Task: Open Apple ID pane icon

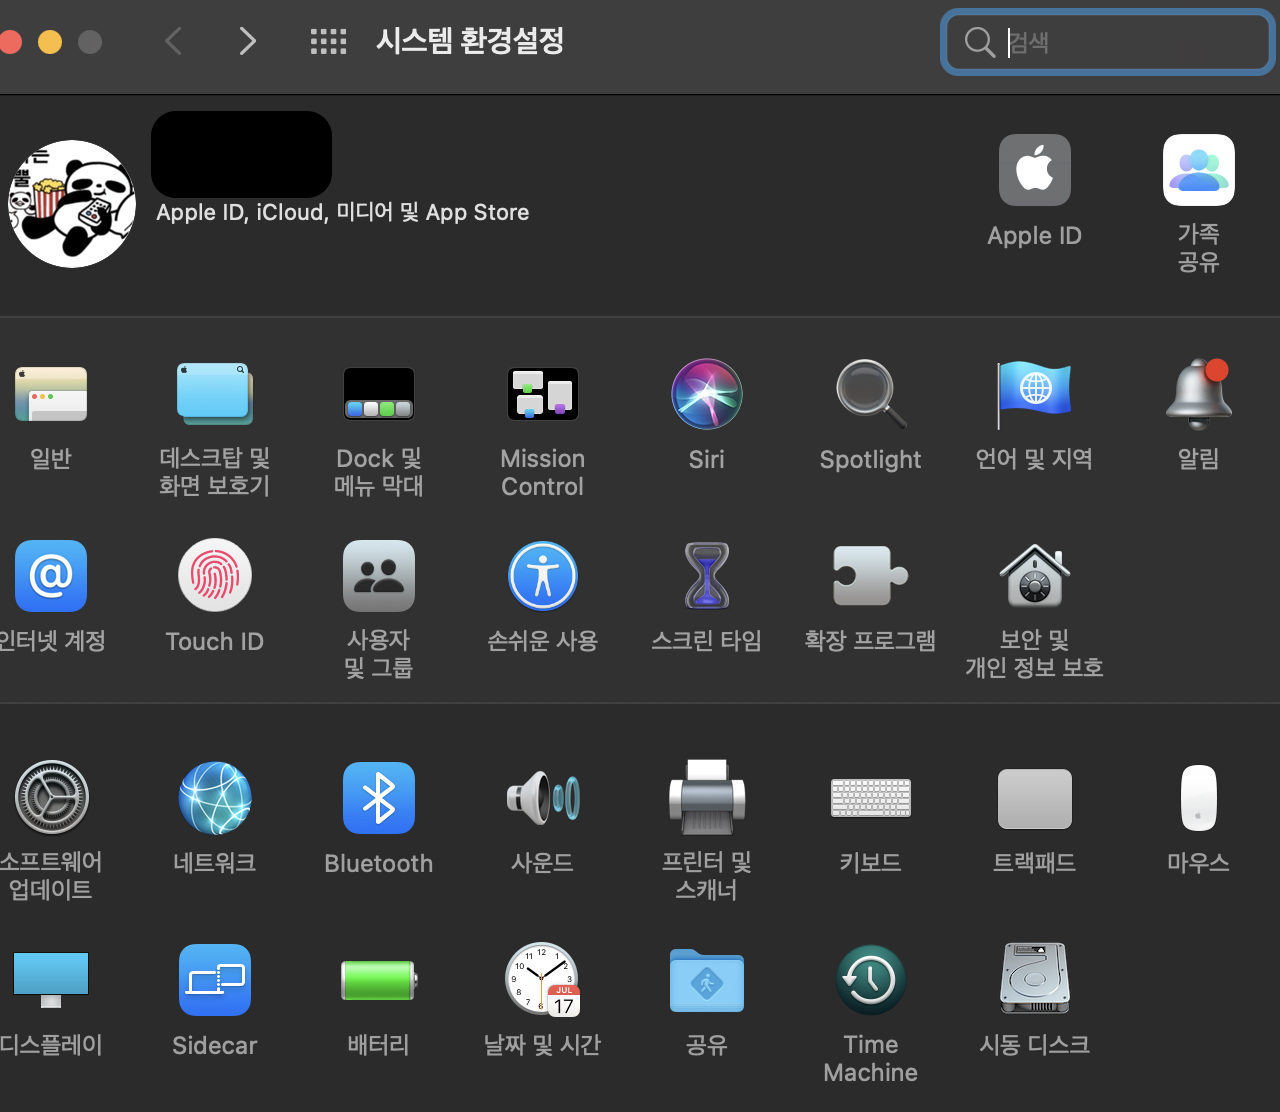Action: pyautogui.click(x=1035, y=170)
